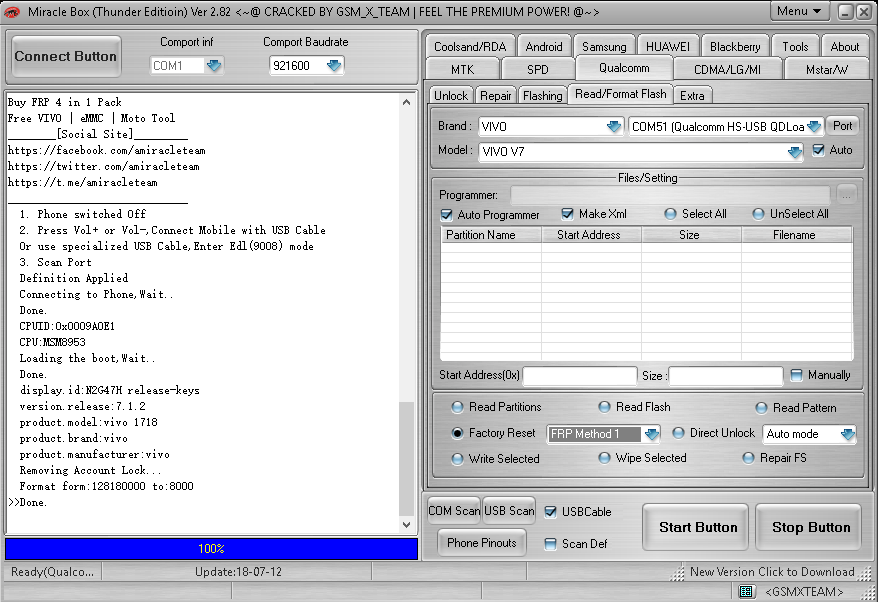Enable the Scan Def checkbox
The image size is (878, 602).
pos(550,544)
